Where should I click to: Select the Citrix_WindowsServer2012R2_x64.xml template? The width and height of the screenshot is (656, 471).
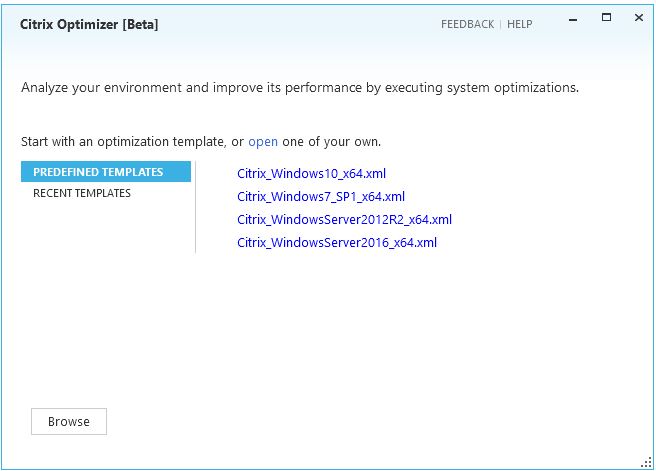[x=344, y=220]
